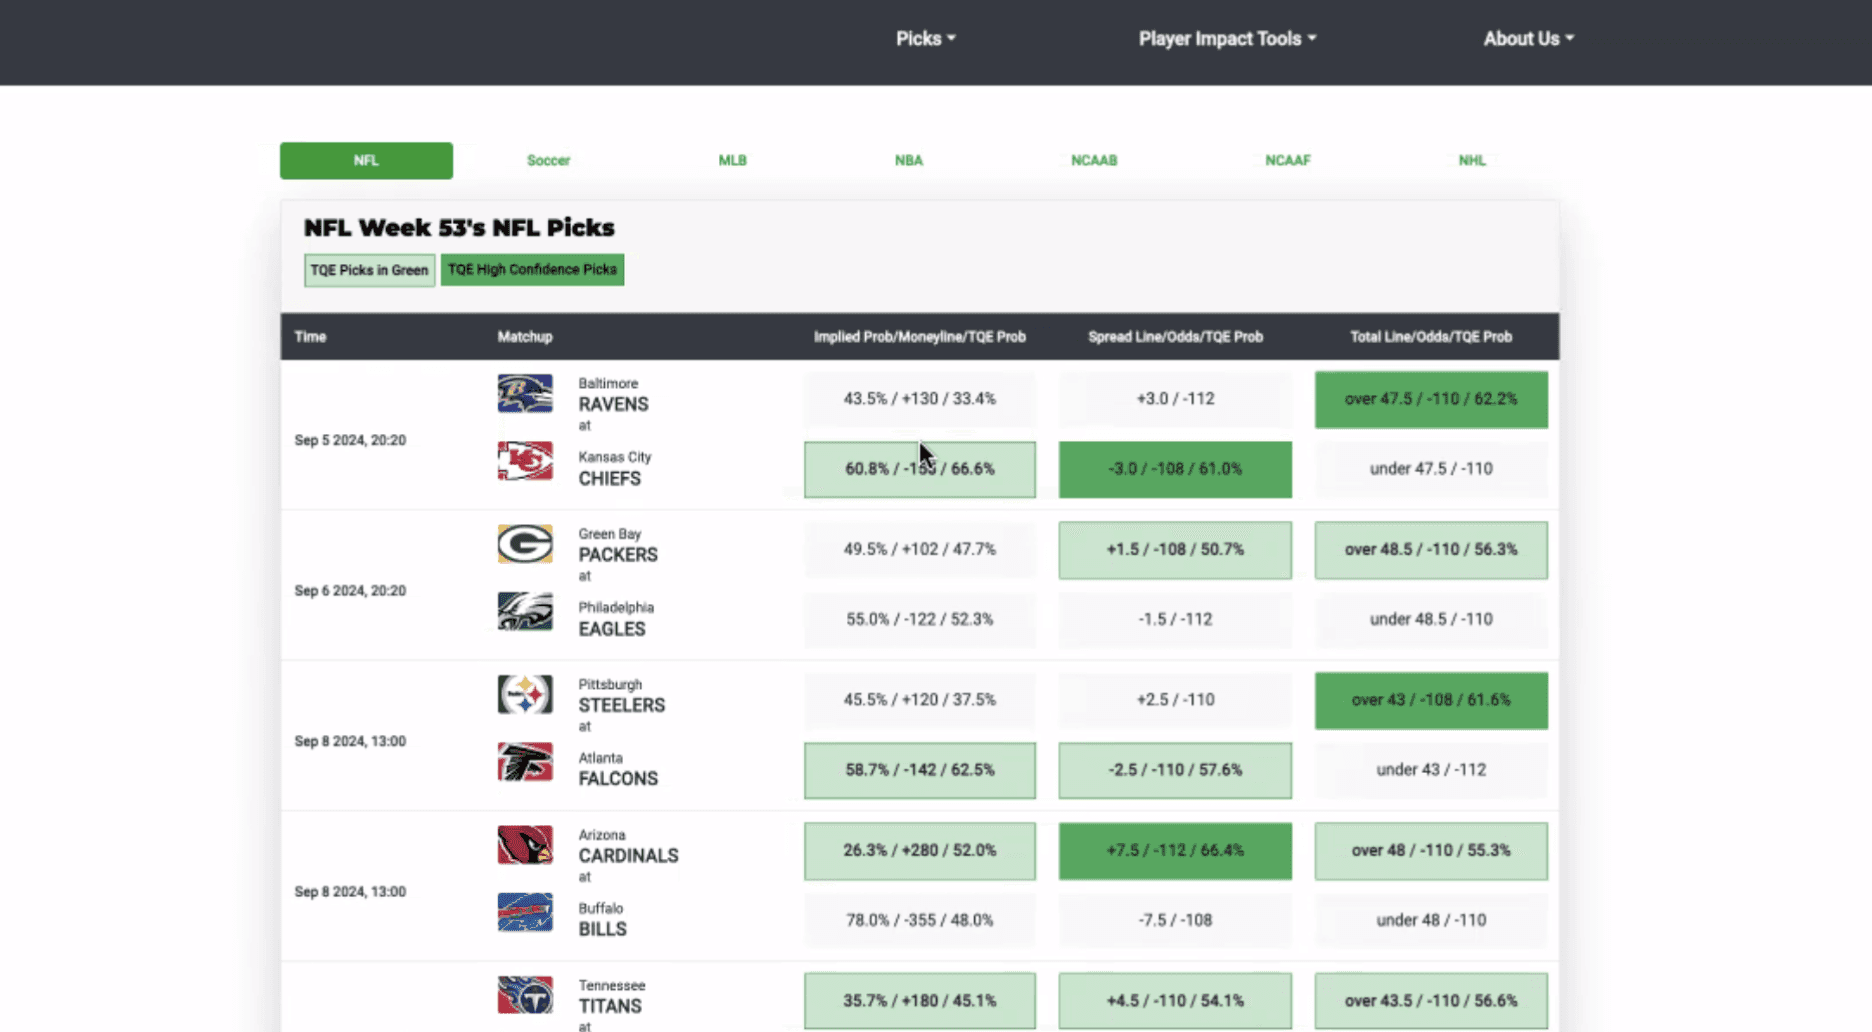Select Chiefs spread -3.0 / -108 / 61.0%
This screenshot has width=1872, height=1032.
click(x=1175, y=469)
